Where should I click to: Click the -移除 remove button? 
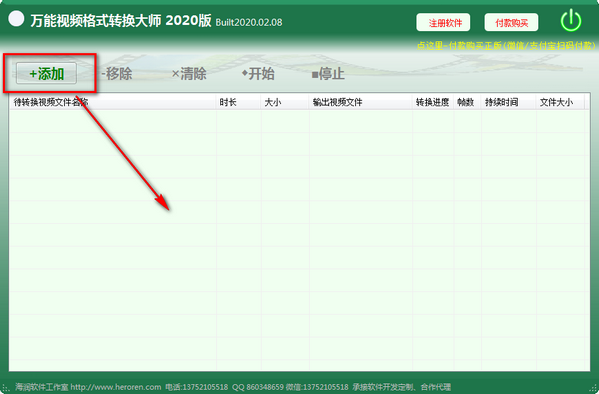[117, 73]
